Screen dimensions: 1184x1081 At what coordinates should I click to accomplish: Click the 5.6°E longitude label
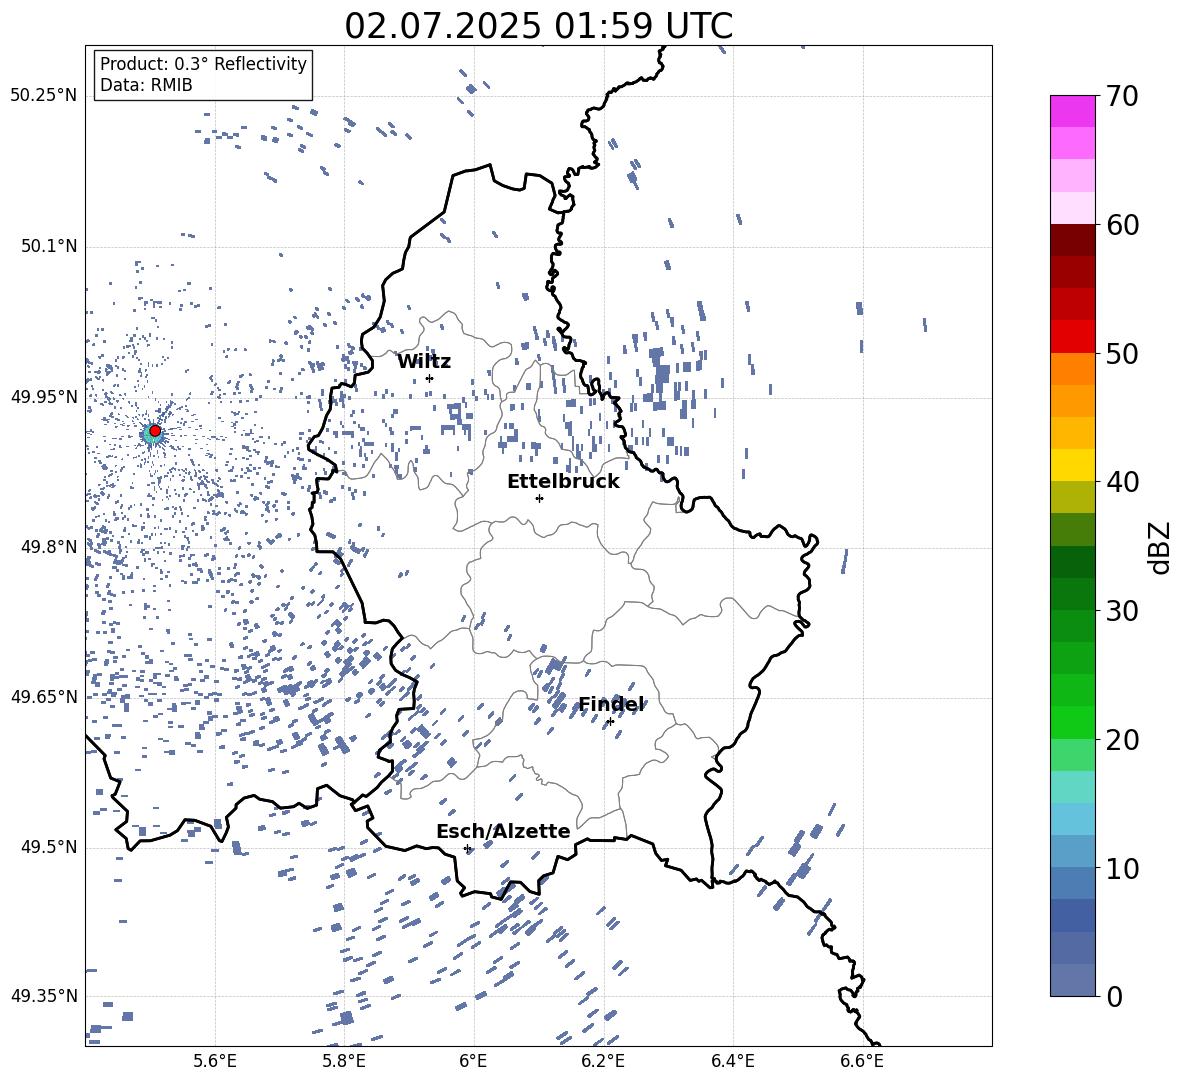pyautogui.click(x=215, y=1061)
